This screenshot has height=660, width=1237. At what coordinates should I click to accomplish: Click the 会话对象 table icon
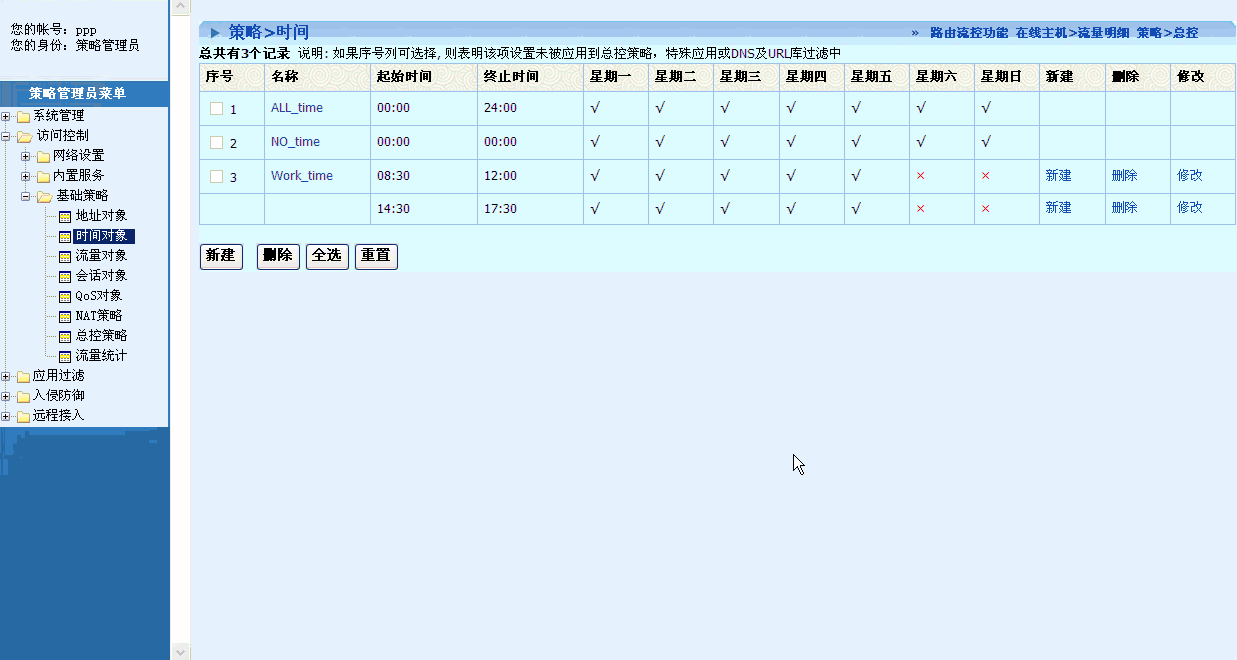point(65,276)
